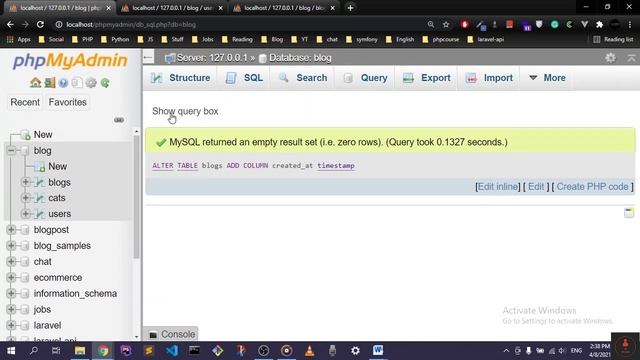The image size is (640, 360).
Task: Click the browser address bar
Action: (241, 24)
